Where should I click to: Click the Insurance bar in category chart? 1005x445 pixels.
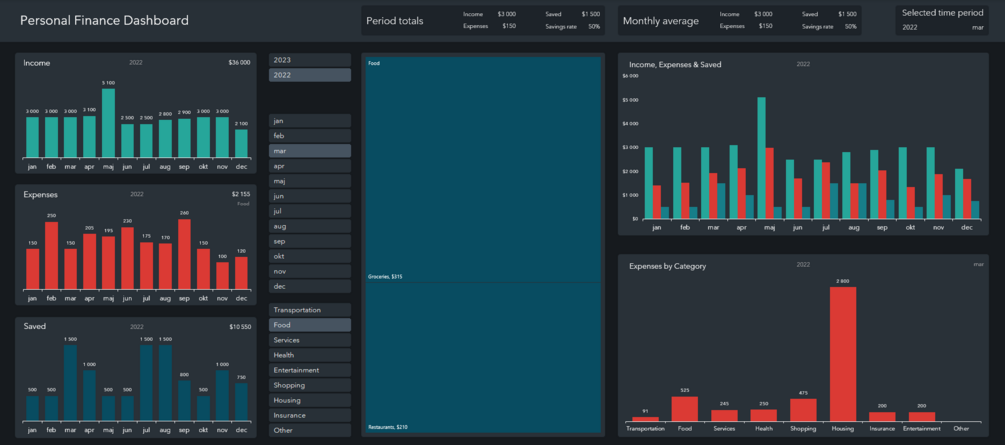pyautogui.click(x=882, y=417)
